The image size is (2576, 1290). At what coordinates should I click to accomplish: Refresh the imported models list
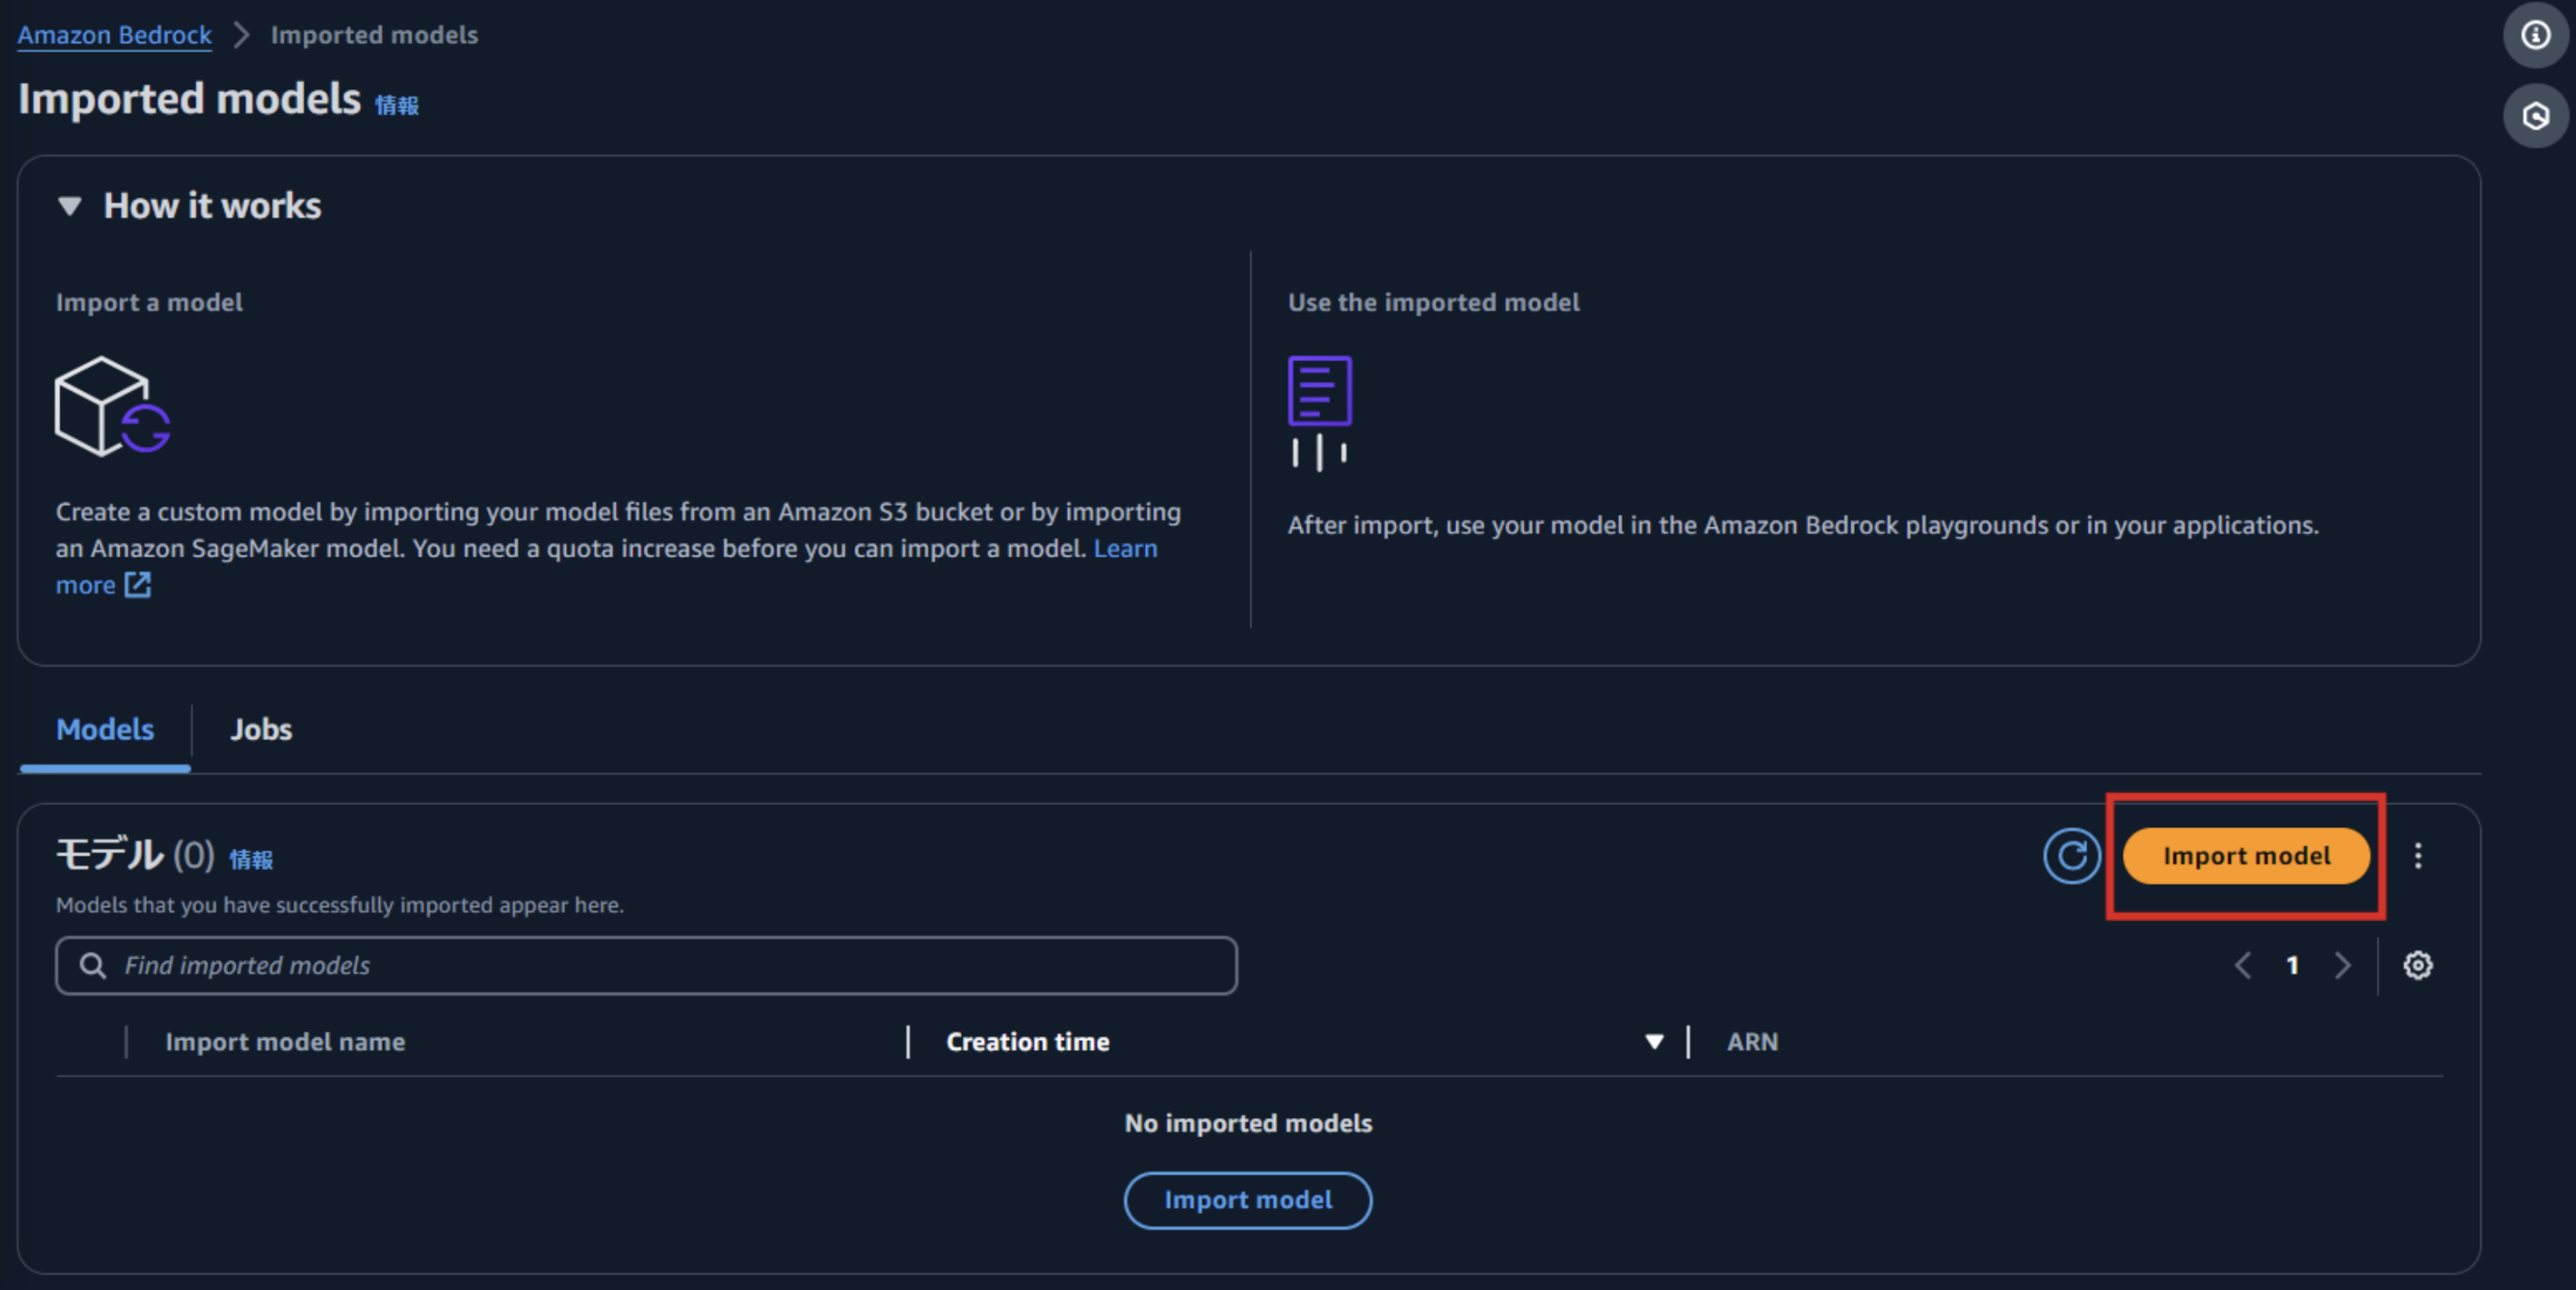(x=2071, y=856)
